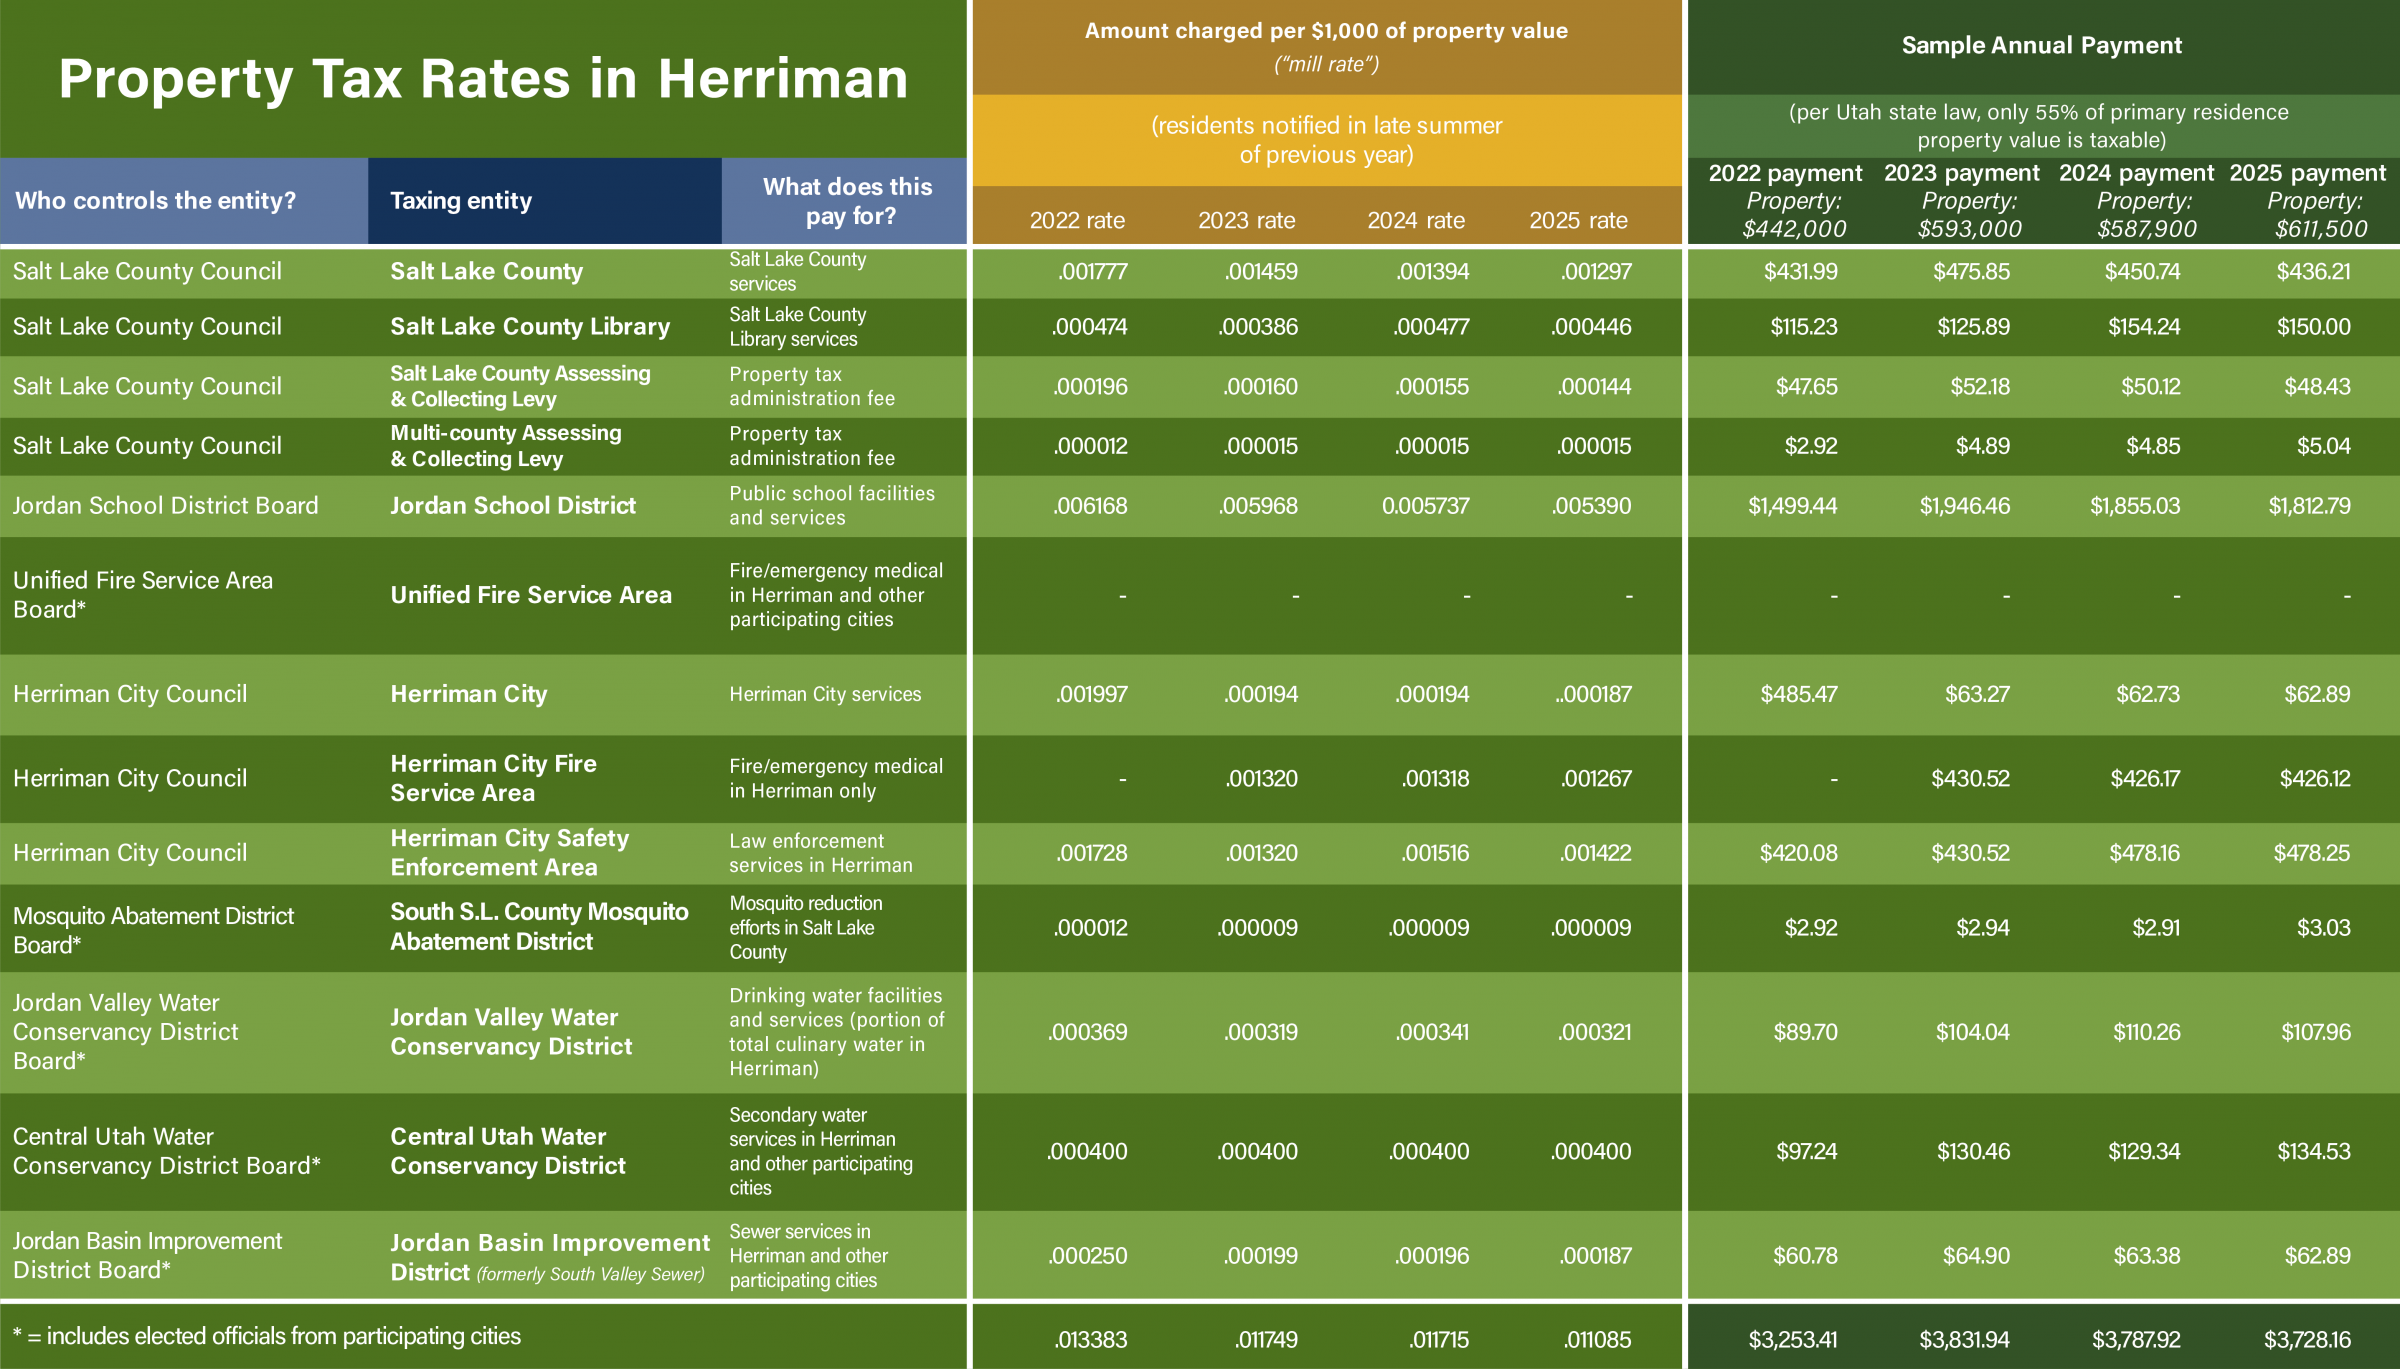Click the $3,253.41 total 2022 payment

[x=1793, y=1340]
